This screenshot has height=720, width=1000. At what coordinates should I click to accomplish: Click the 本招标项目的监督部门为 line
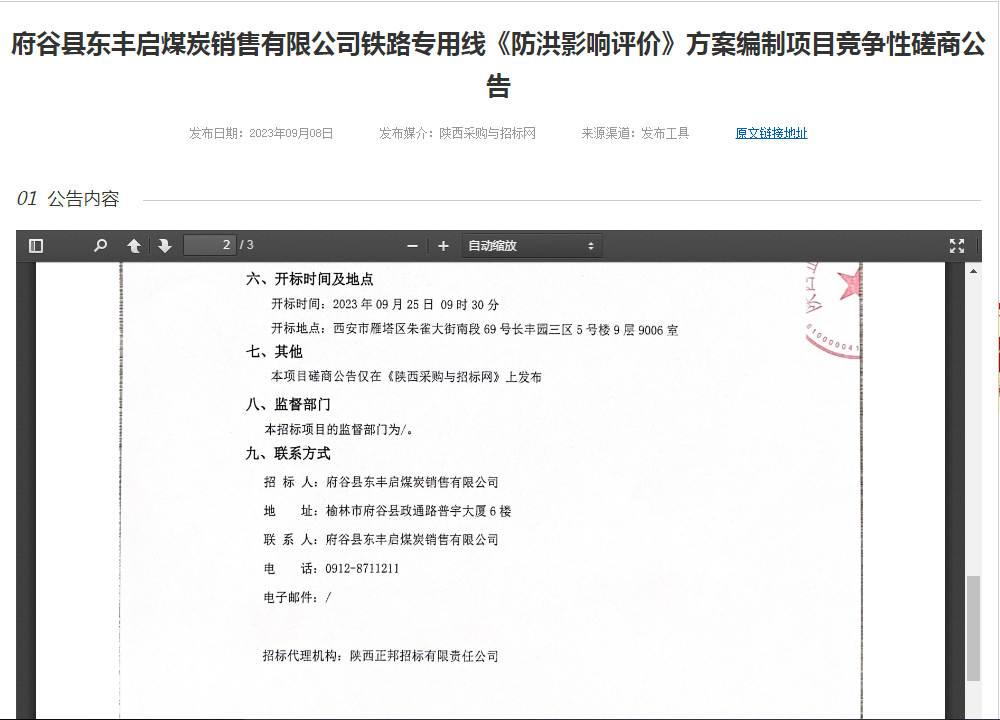coord(339,429)
